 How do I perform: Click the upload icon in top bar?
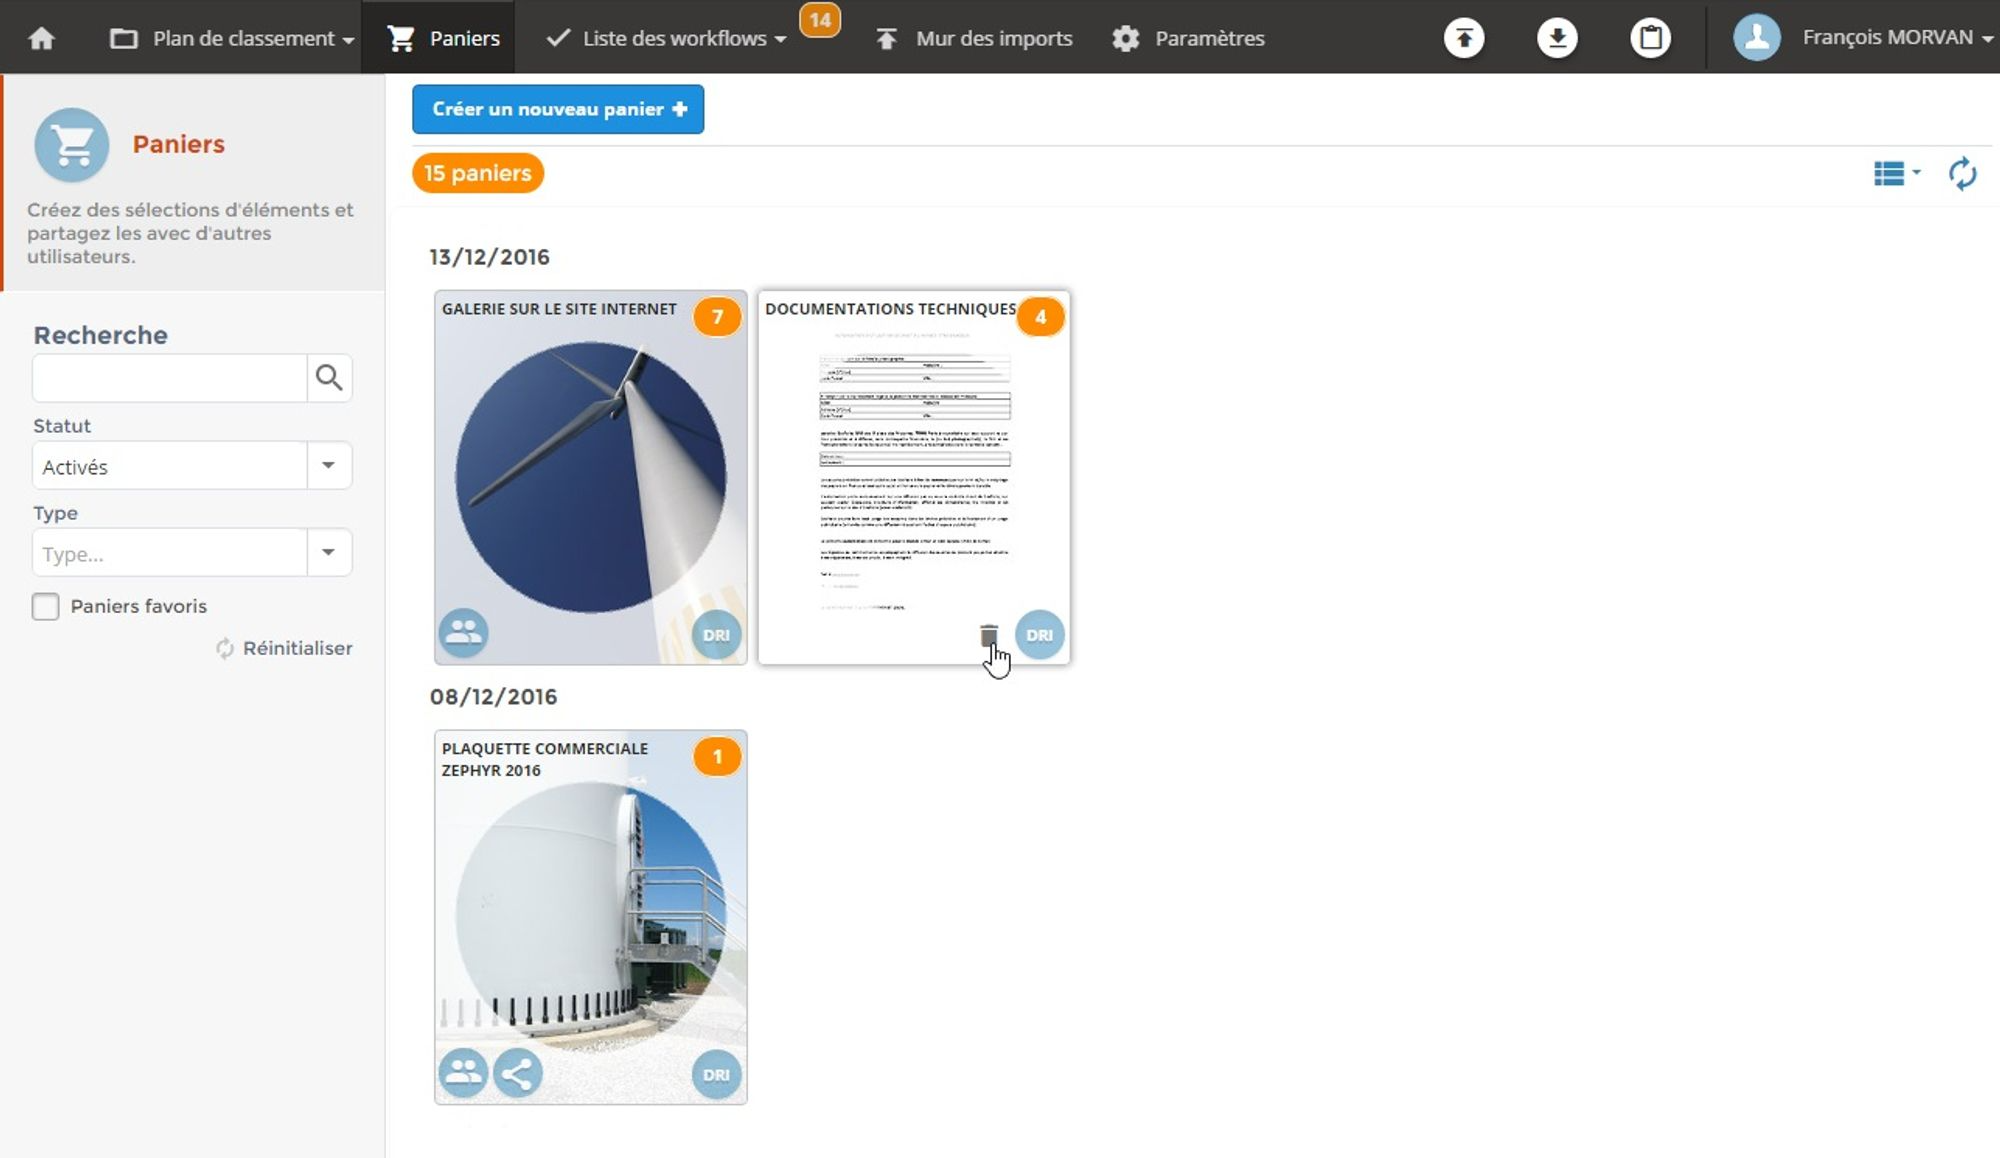click(1464, 38)
